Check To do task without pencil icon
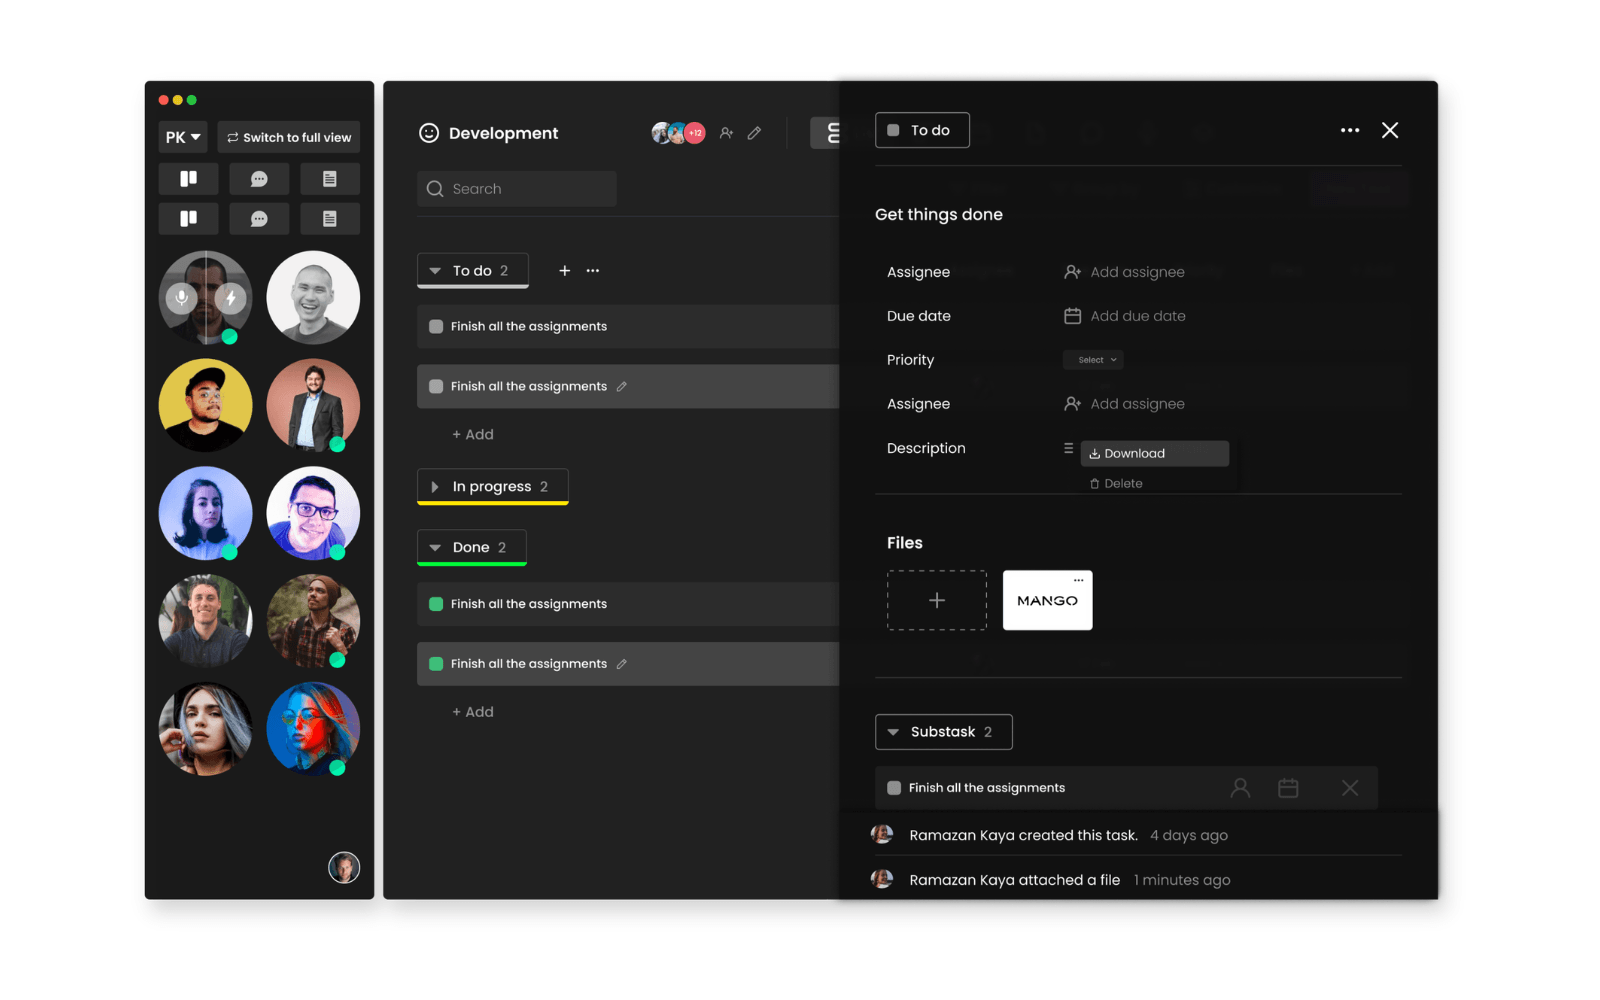Image resolution: width=1600 pixels, height=1000 pixels. click(x=436, y=326)
